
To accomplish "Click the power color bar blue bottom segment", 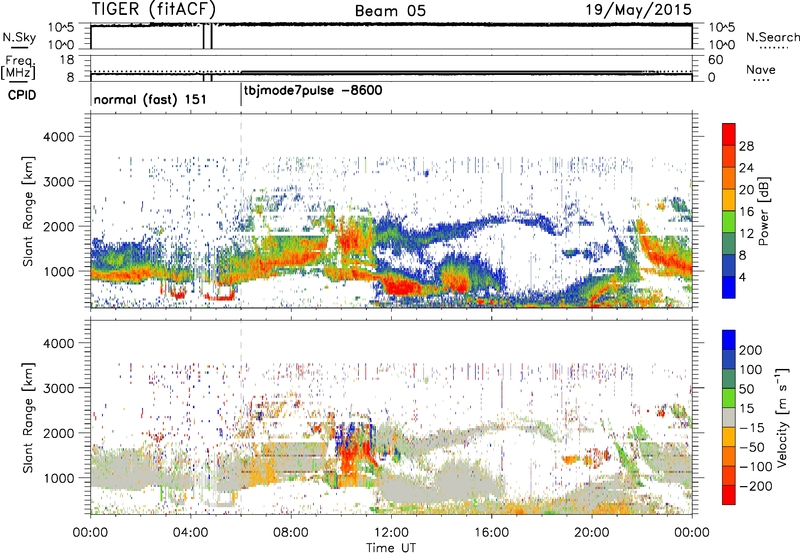I will [729, 288].
